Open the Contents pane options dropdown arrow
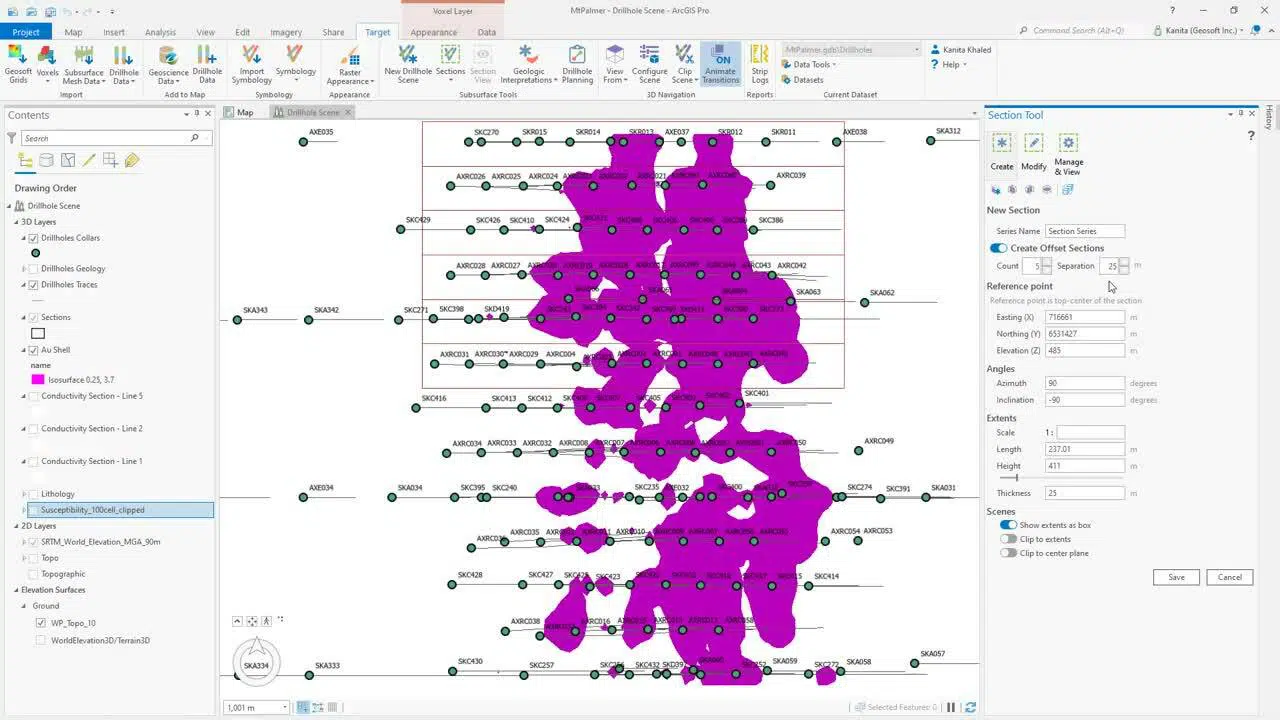The image size is (1280, 720). (x=185, y=115)
